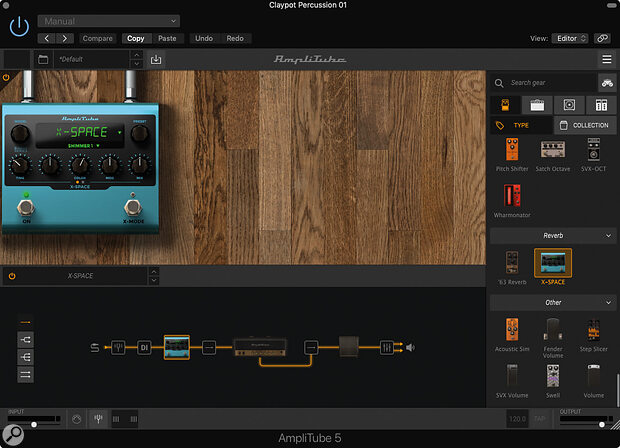Image resolution: width=620 pixels, height=448 pixels.
Task: Open the custom shop car icon
Action: (607, 83)
